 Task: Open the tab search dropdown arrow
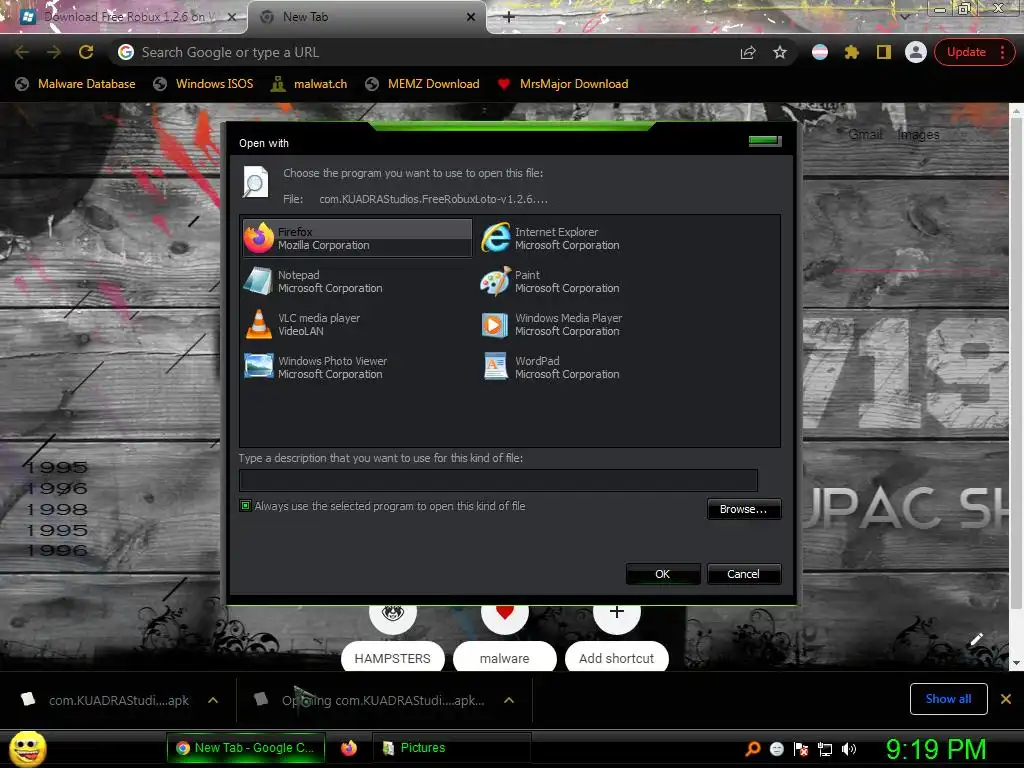tap(904, 16)
